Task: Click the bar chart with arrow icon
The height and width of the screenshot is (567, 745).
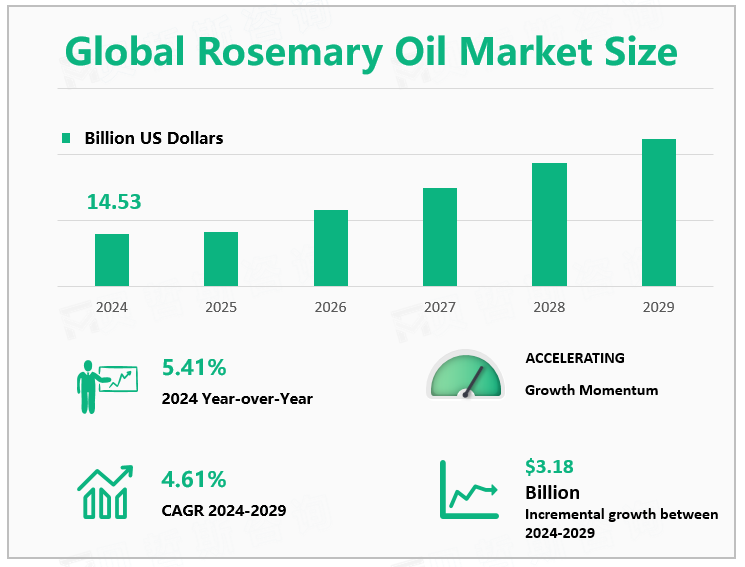Action: (x=105, y=492)
